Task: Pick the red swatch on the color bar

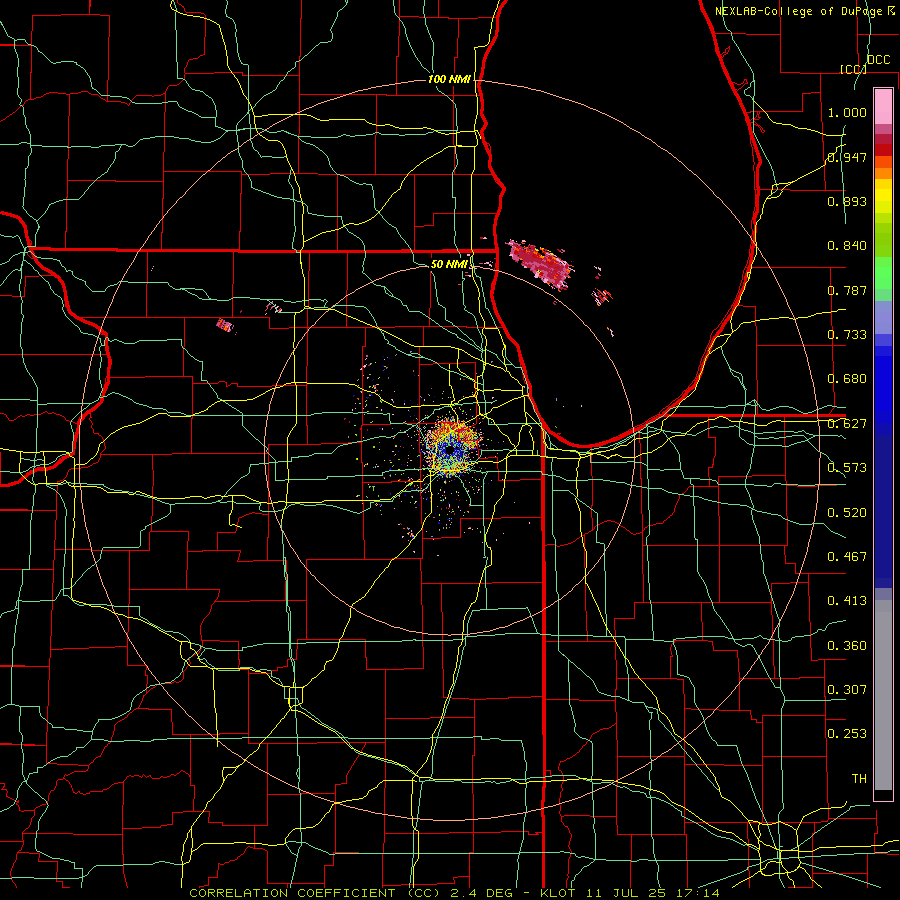Action: (x=883, y=150)
